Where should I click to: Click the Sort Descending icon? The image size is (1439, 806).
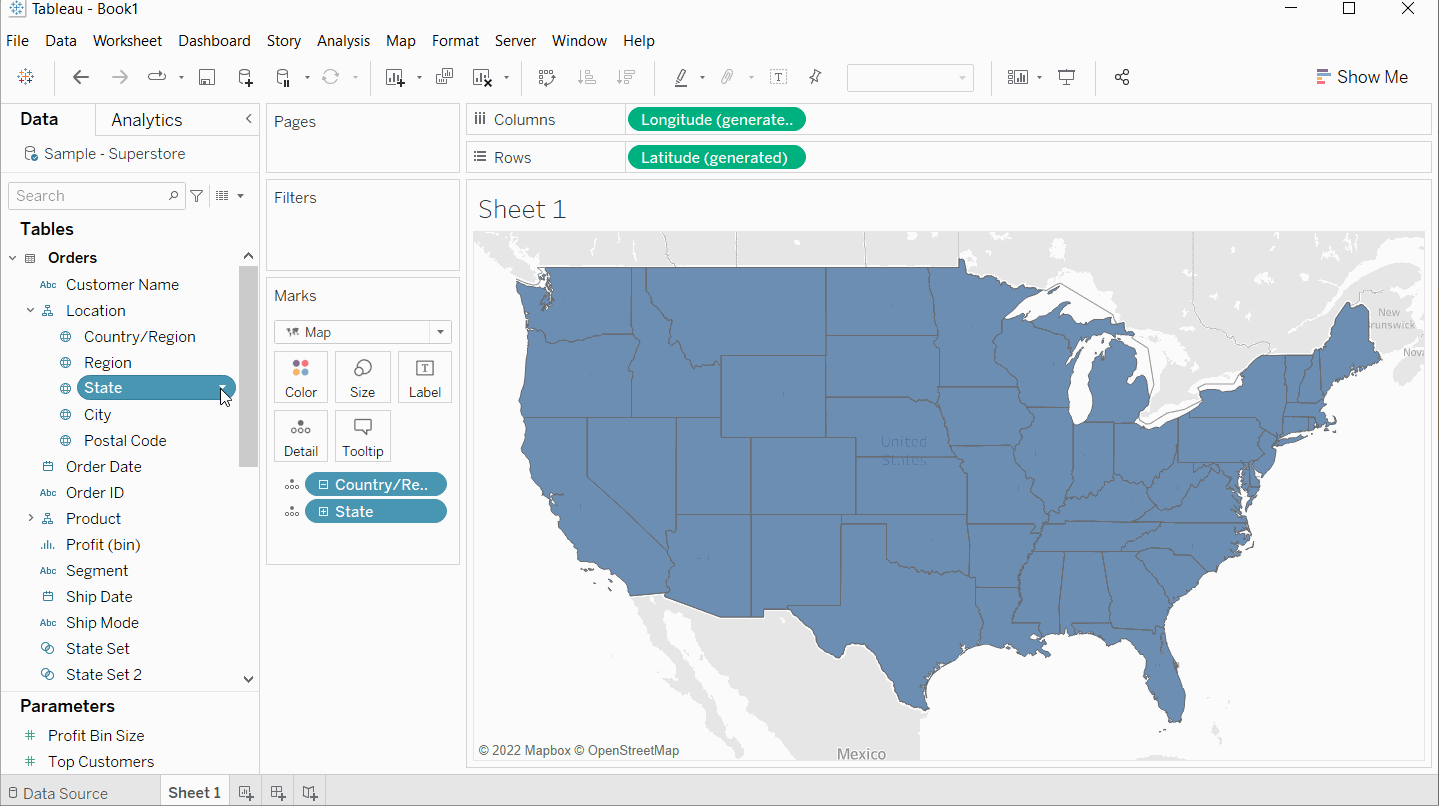626,77
